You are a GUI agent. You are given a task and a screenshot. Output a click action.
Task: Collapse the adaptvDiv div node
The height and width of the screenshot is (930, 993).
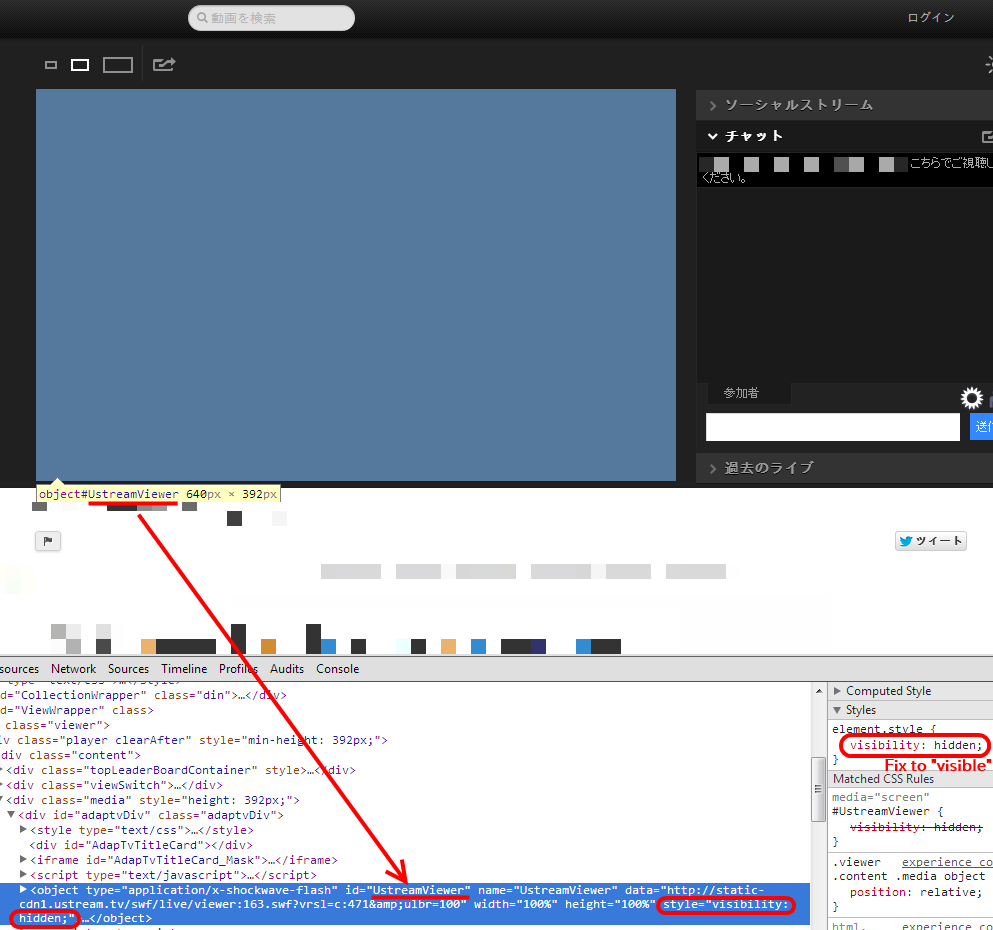click(x=11, y=815)
